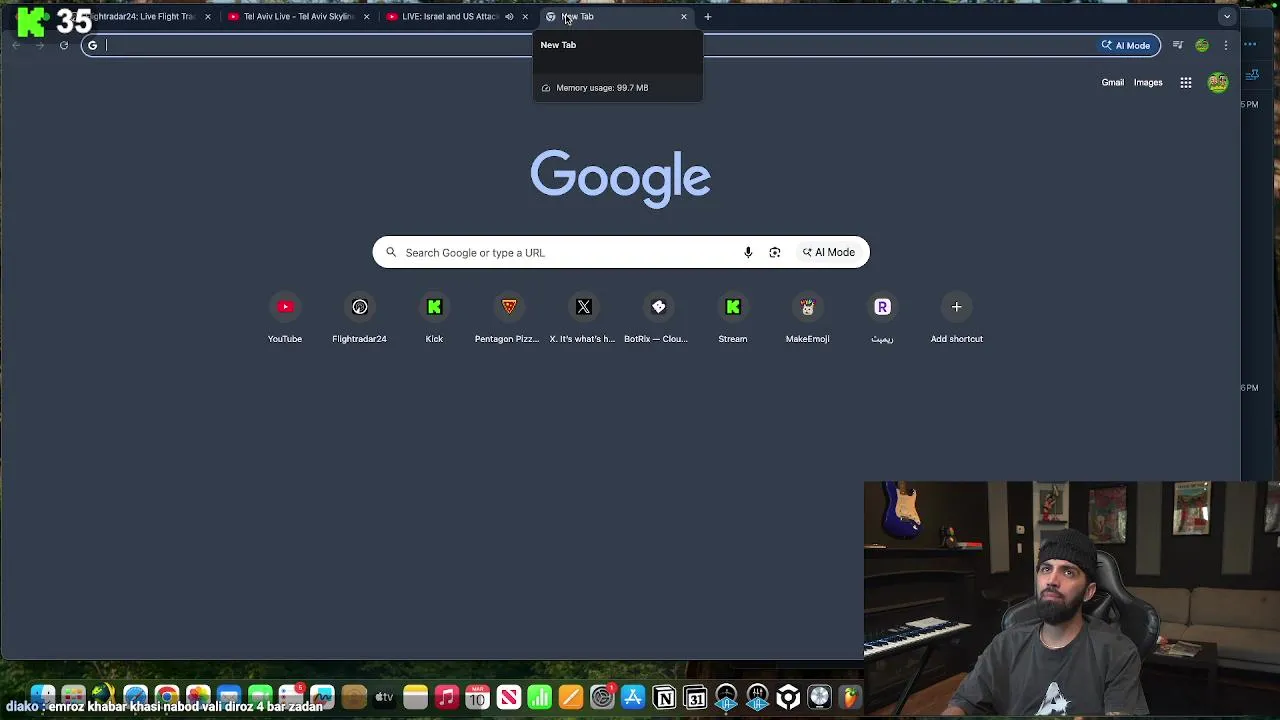
Task: Open Safari from the Dock
Action: tap(136, 696)
